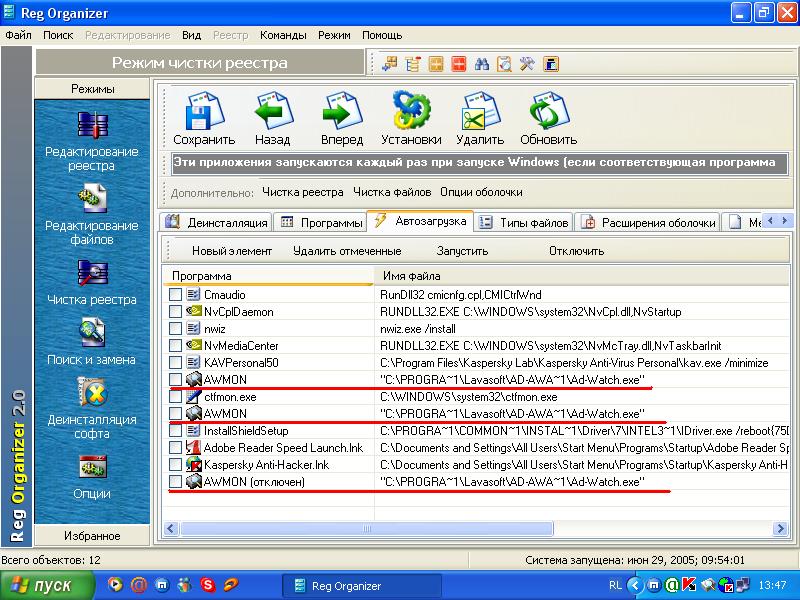Click the red @ icon in quick launch
Image resolution: width=800 pixels, height=600 pixels.
pyautogui.click(x=139, y=585)
